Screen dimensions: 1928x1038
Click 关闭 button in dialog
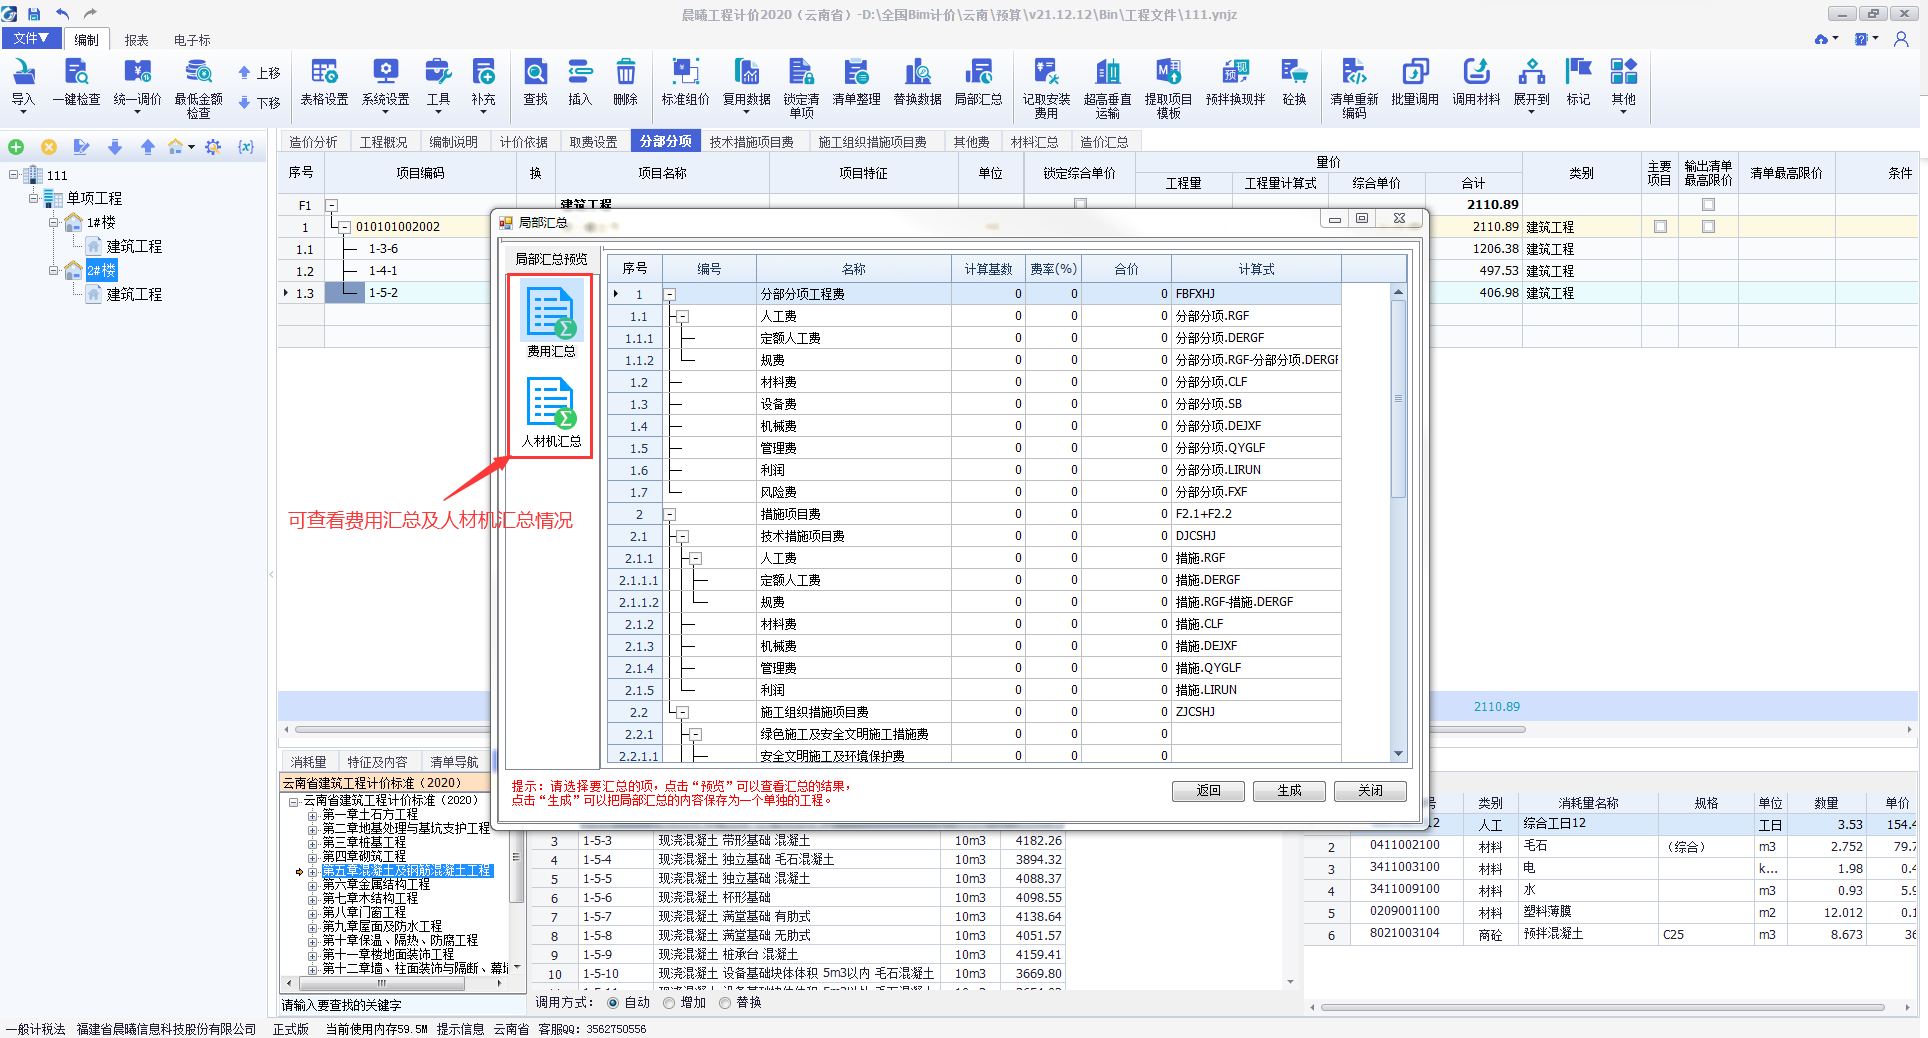click(1370, 790)
